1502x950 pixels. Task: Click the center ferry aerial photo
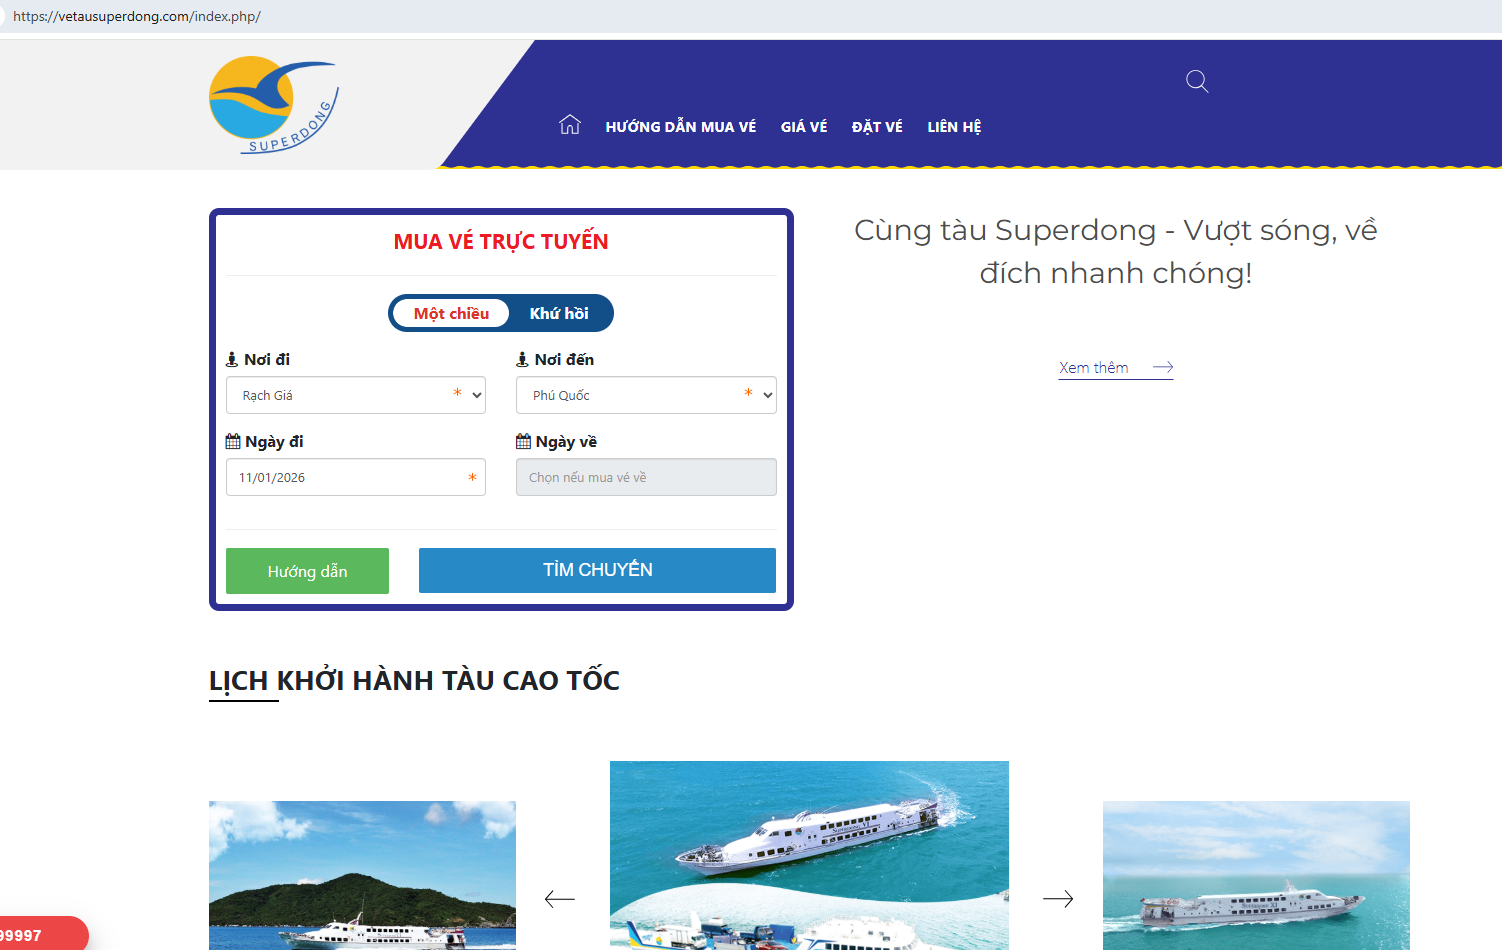point(809,855)
